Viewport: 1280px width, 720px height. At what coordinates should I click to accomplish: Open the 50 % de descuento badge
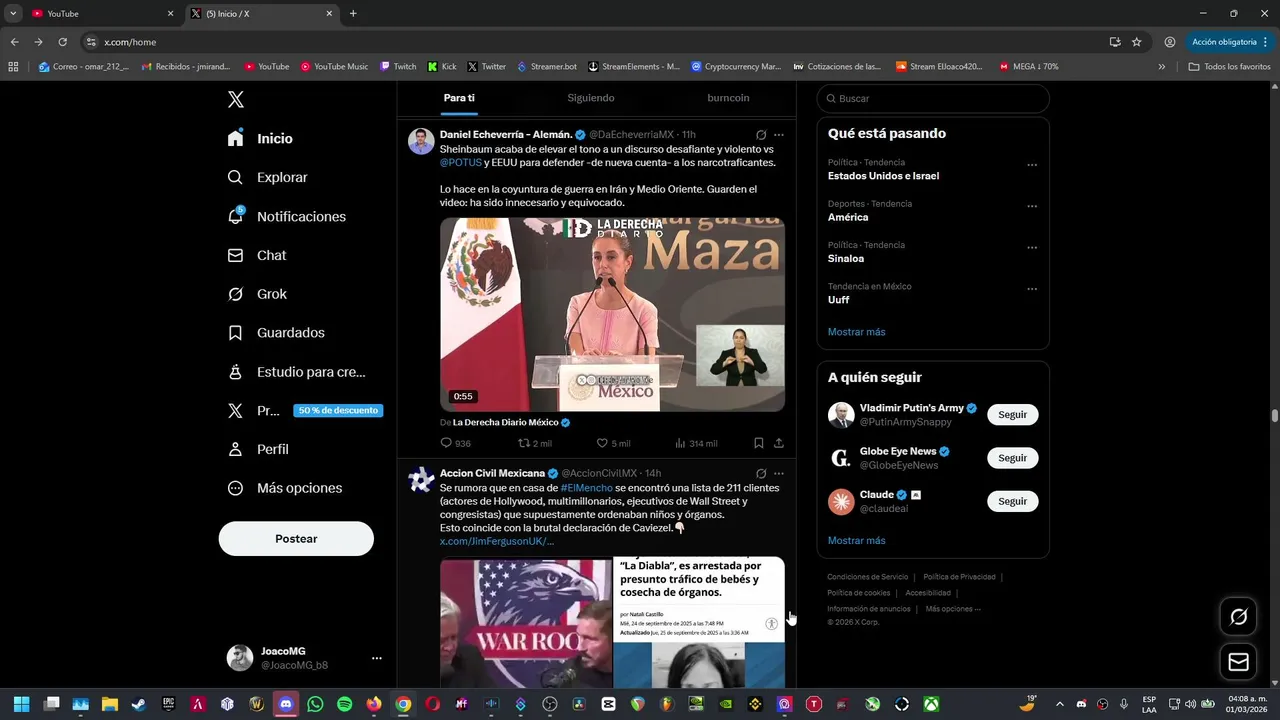pyautogui.click(x=338, y=411)
